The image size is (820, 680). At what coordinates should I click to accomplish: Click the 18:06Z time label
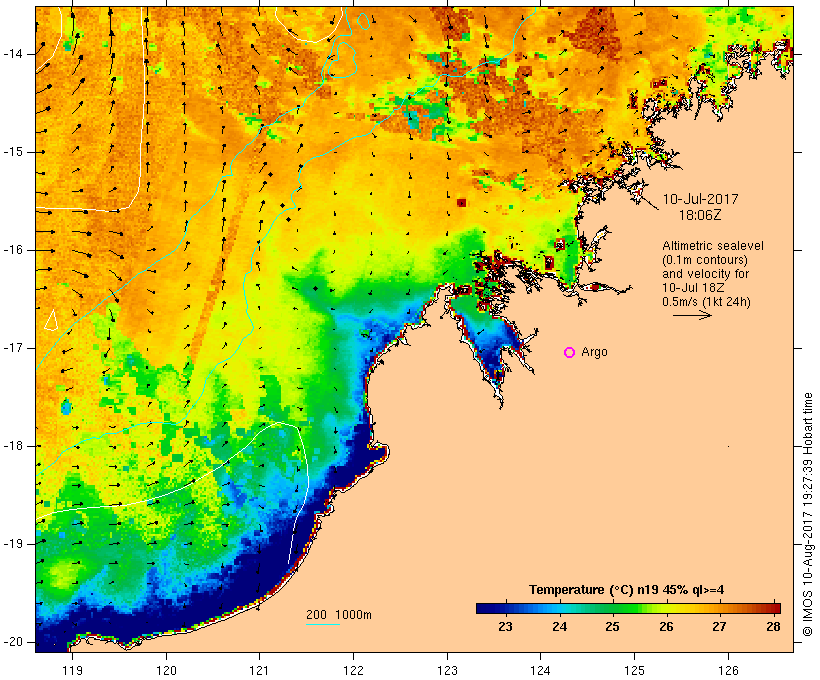click(700, 215)
